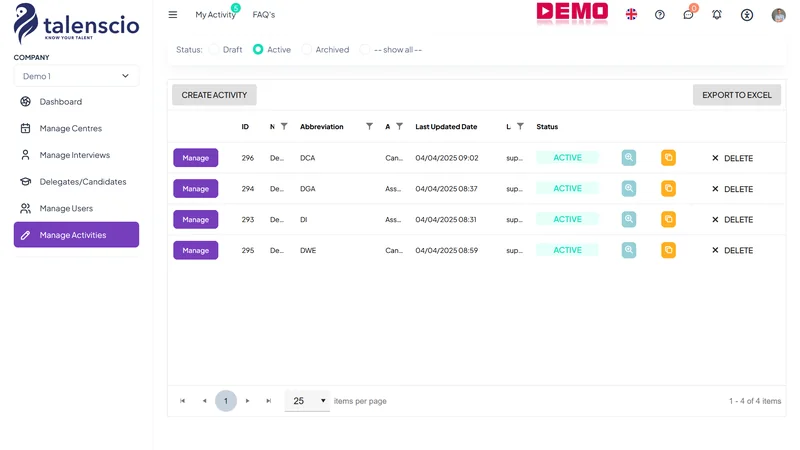Copy activity DCA with orange icon
The image size is (800, 450).
[x=668, y=158]
